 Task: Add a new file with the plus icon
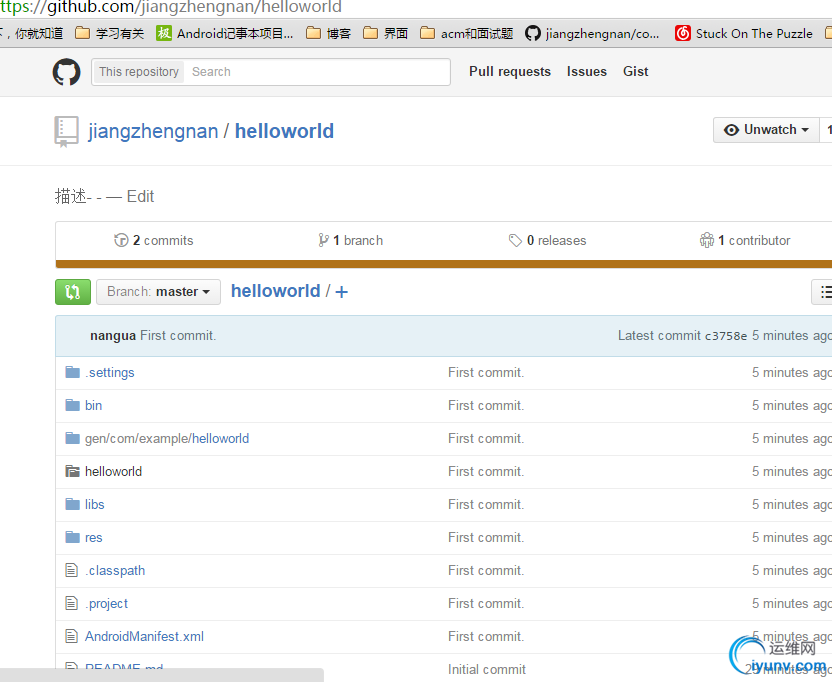pyautogui.click(x=342, y=291)
